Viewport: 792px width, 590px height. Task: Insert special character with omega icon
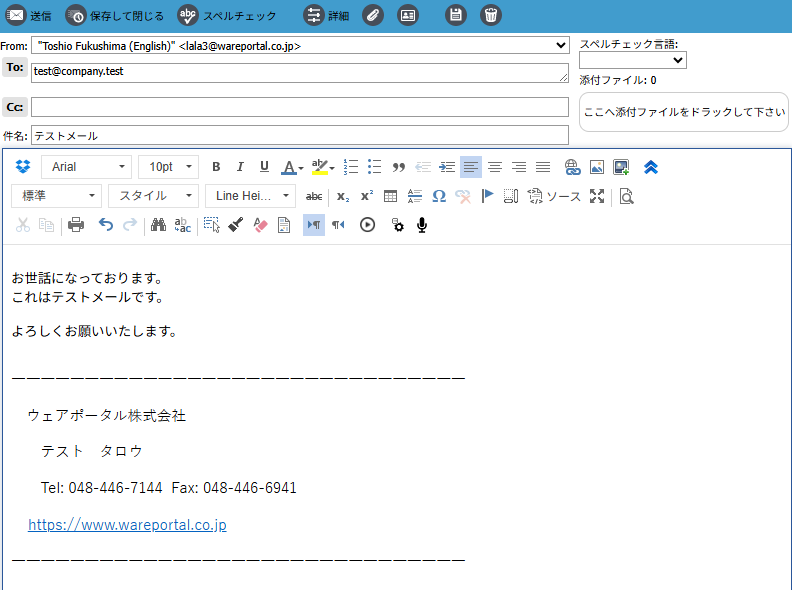pos(439,196)
